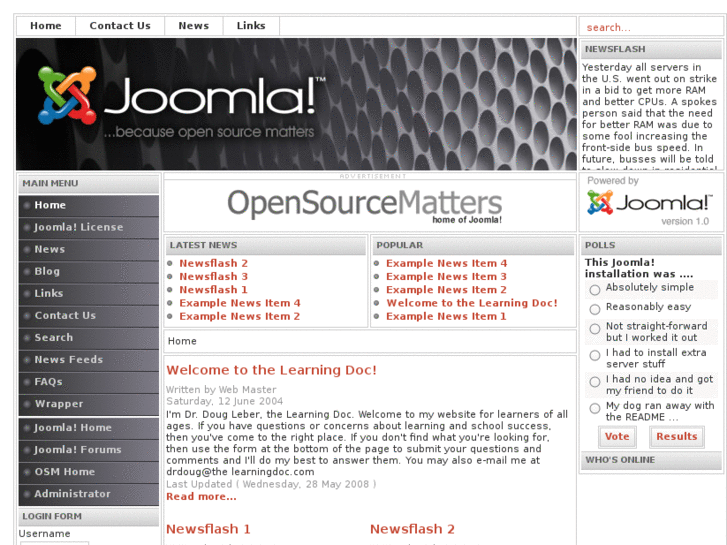Screen dimensions: 727x545
Task: Choose 'I had to install extra server stuff'
Action: click(x=595, y=355)
